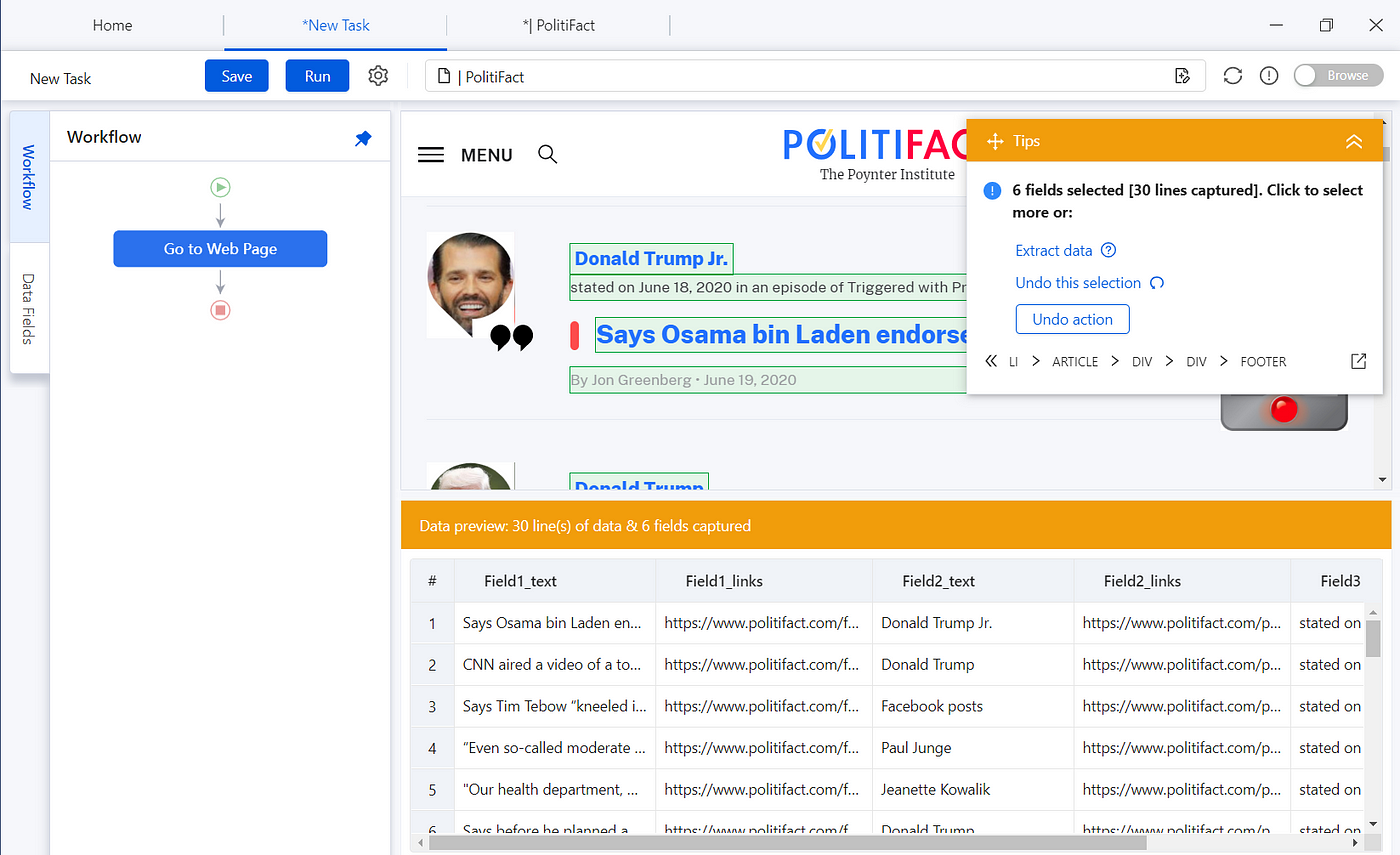Click the data preview vertical scrollbar

pyautogui.click(x=1373, y=638)
